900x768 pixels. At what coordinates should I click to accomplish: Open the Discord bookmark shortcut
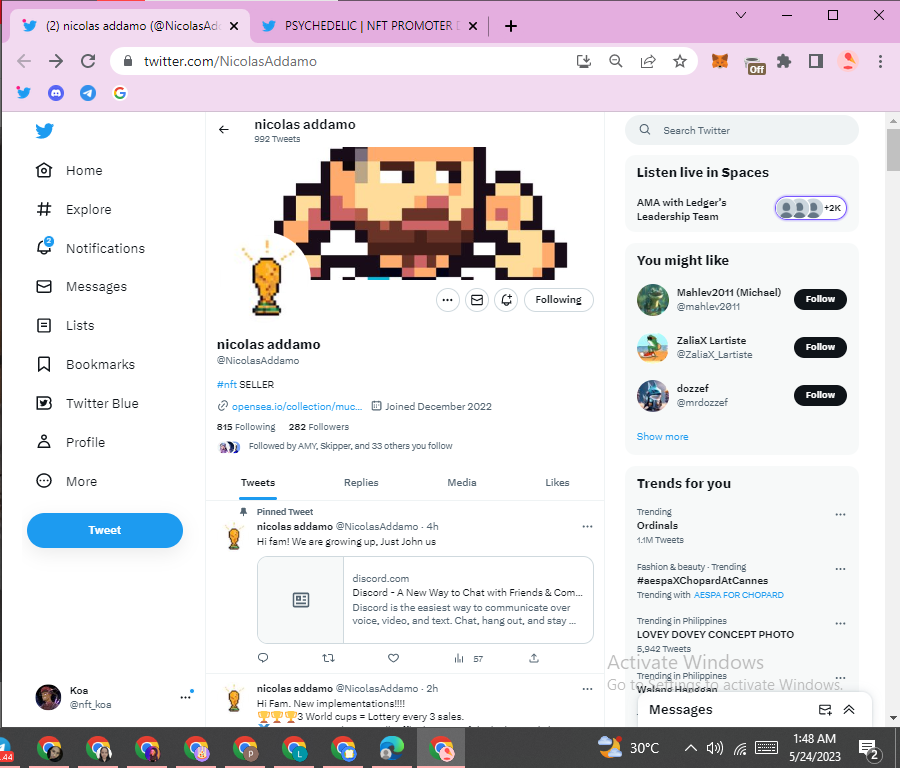56,93
